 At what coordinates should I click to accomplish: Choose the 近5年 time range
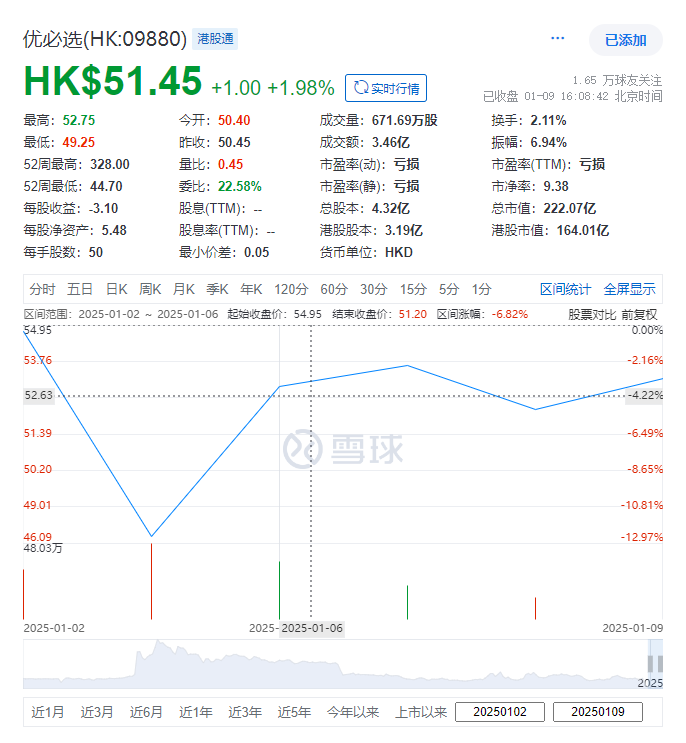(294, 712)
